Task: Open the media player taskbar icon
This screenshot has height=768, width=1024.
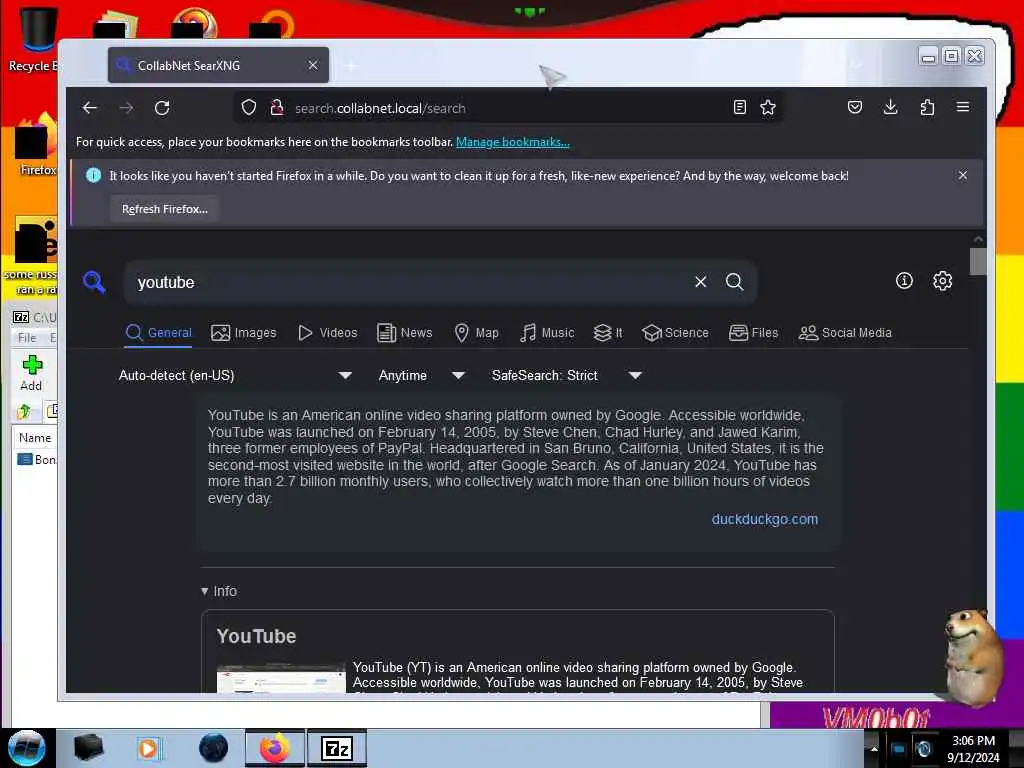Action: 149,748
